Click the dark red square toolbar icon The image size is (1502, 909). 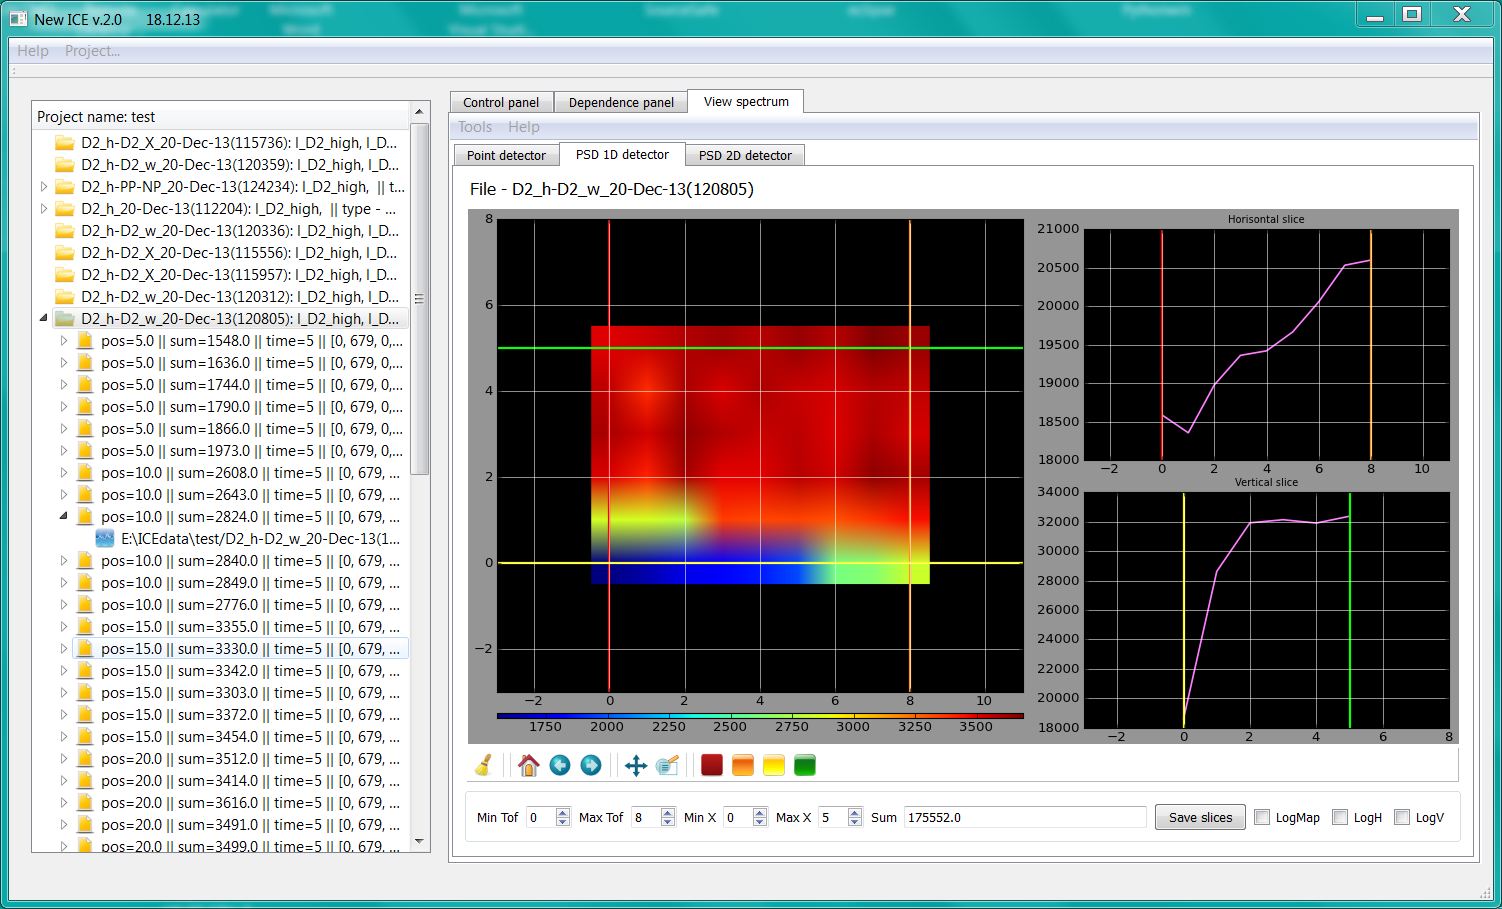(x=712, y=766)
